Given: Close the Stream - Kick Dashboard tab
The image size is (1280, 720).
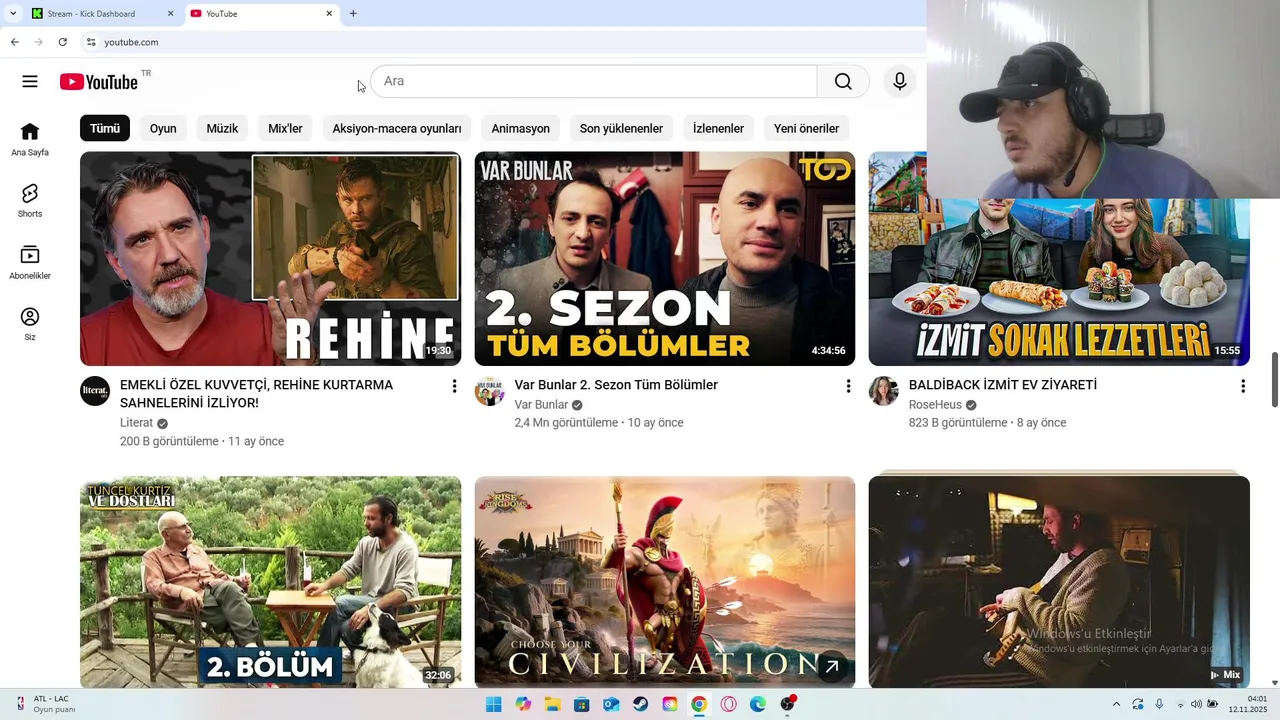Looking at the screenshot, I should tap(170, 13).
